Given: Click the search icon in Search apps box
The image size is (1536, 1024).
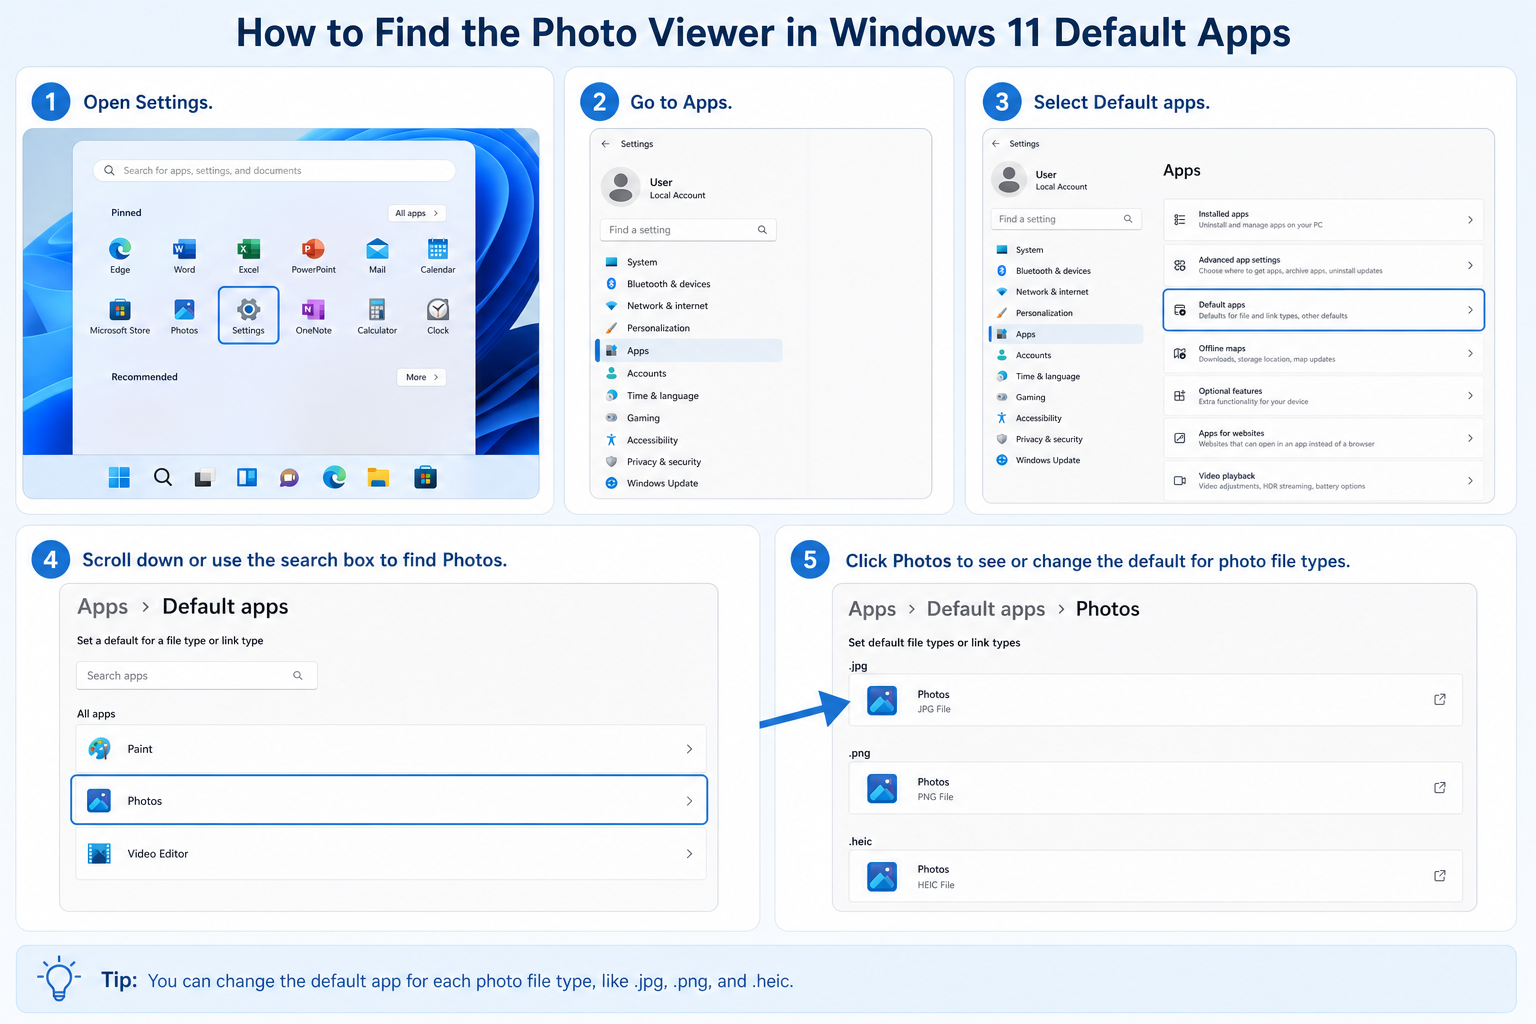Looking at the screenshot, I should (298, 676).
